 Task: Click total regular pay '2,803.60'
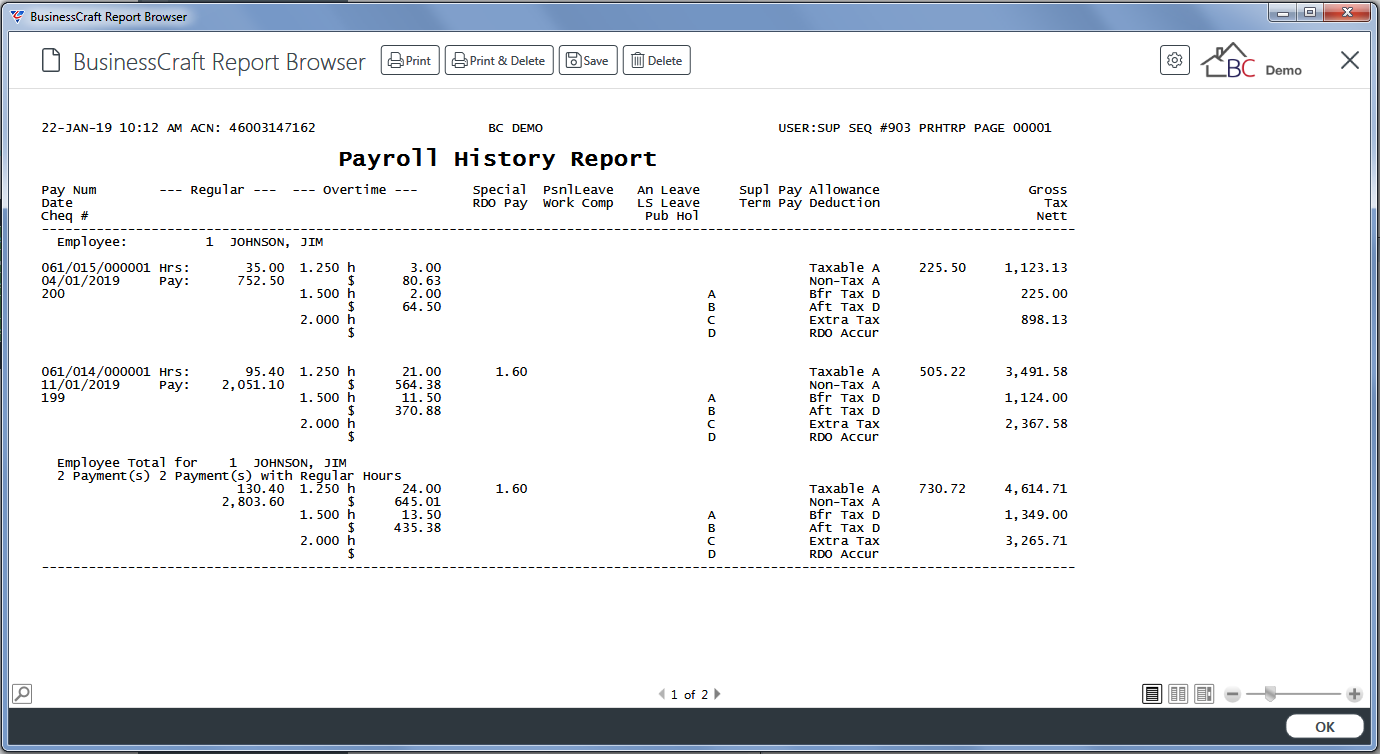tap(253, 502)
